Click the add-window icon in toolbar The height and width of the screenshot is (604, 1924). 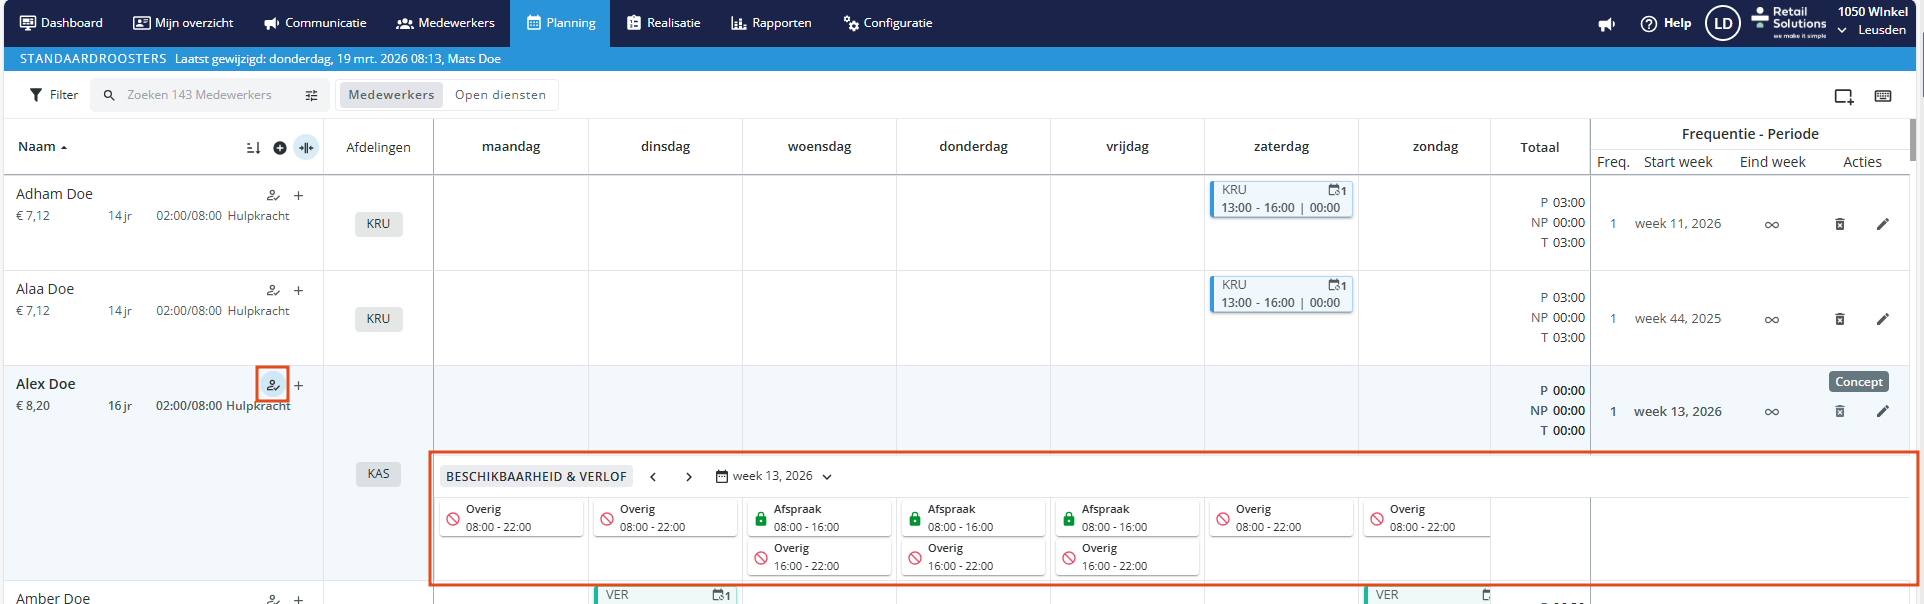pos(1843,96)
